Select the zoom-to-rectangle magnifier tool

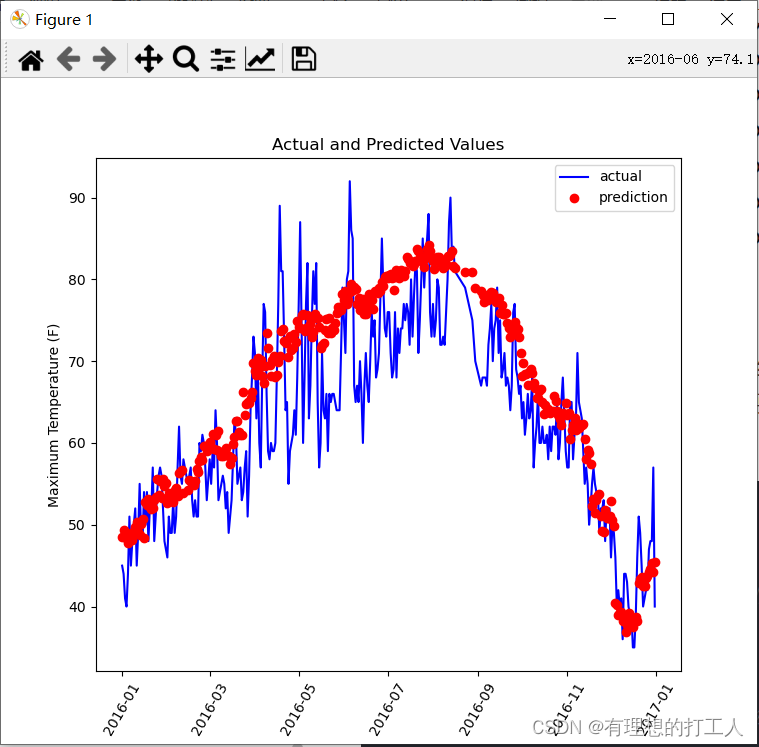[186, 59]
